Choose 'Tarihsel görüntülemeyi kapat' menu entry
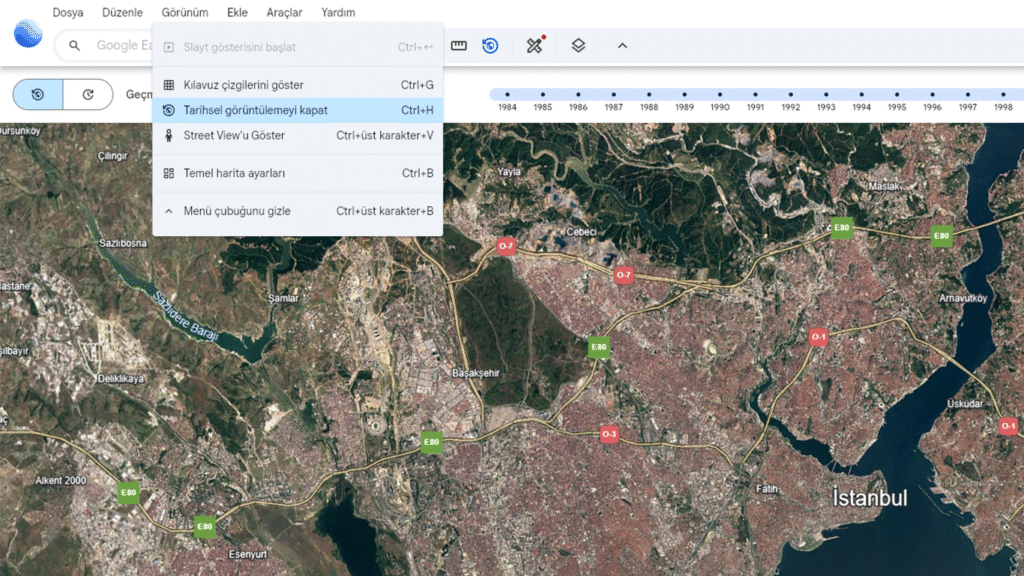This screenshot has height=576, width=1024. point(255,110)
